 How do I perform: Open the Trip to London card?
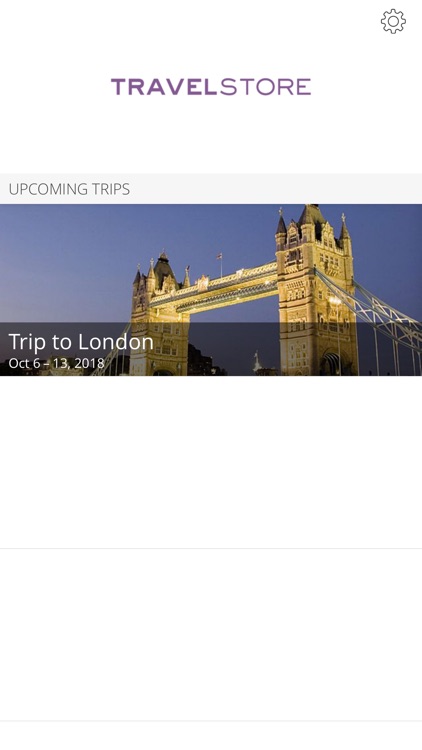[x=211, y=290]
